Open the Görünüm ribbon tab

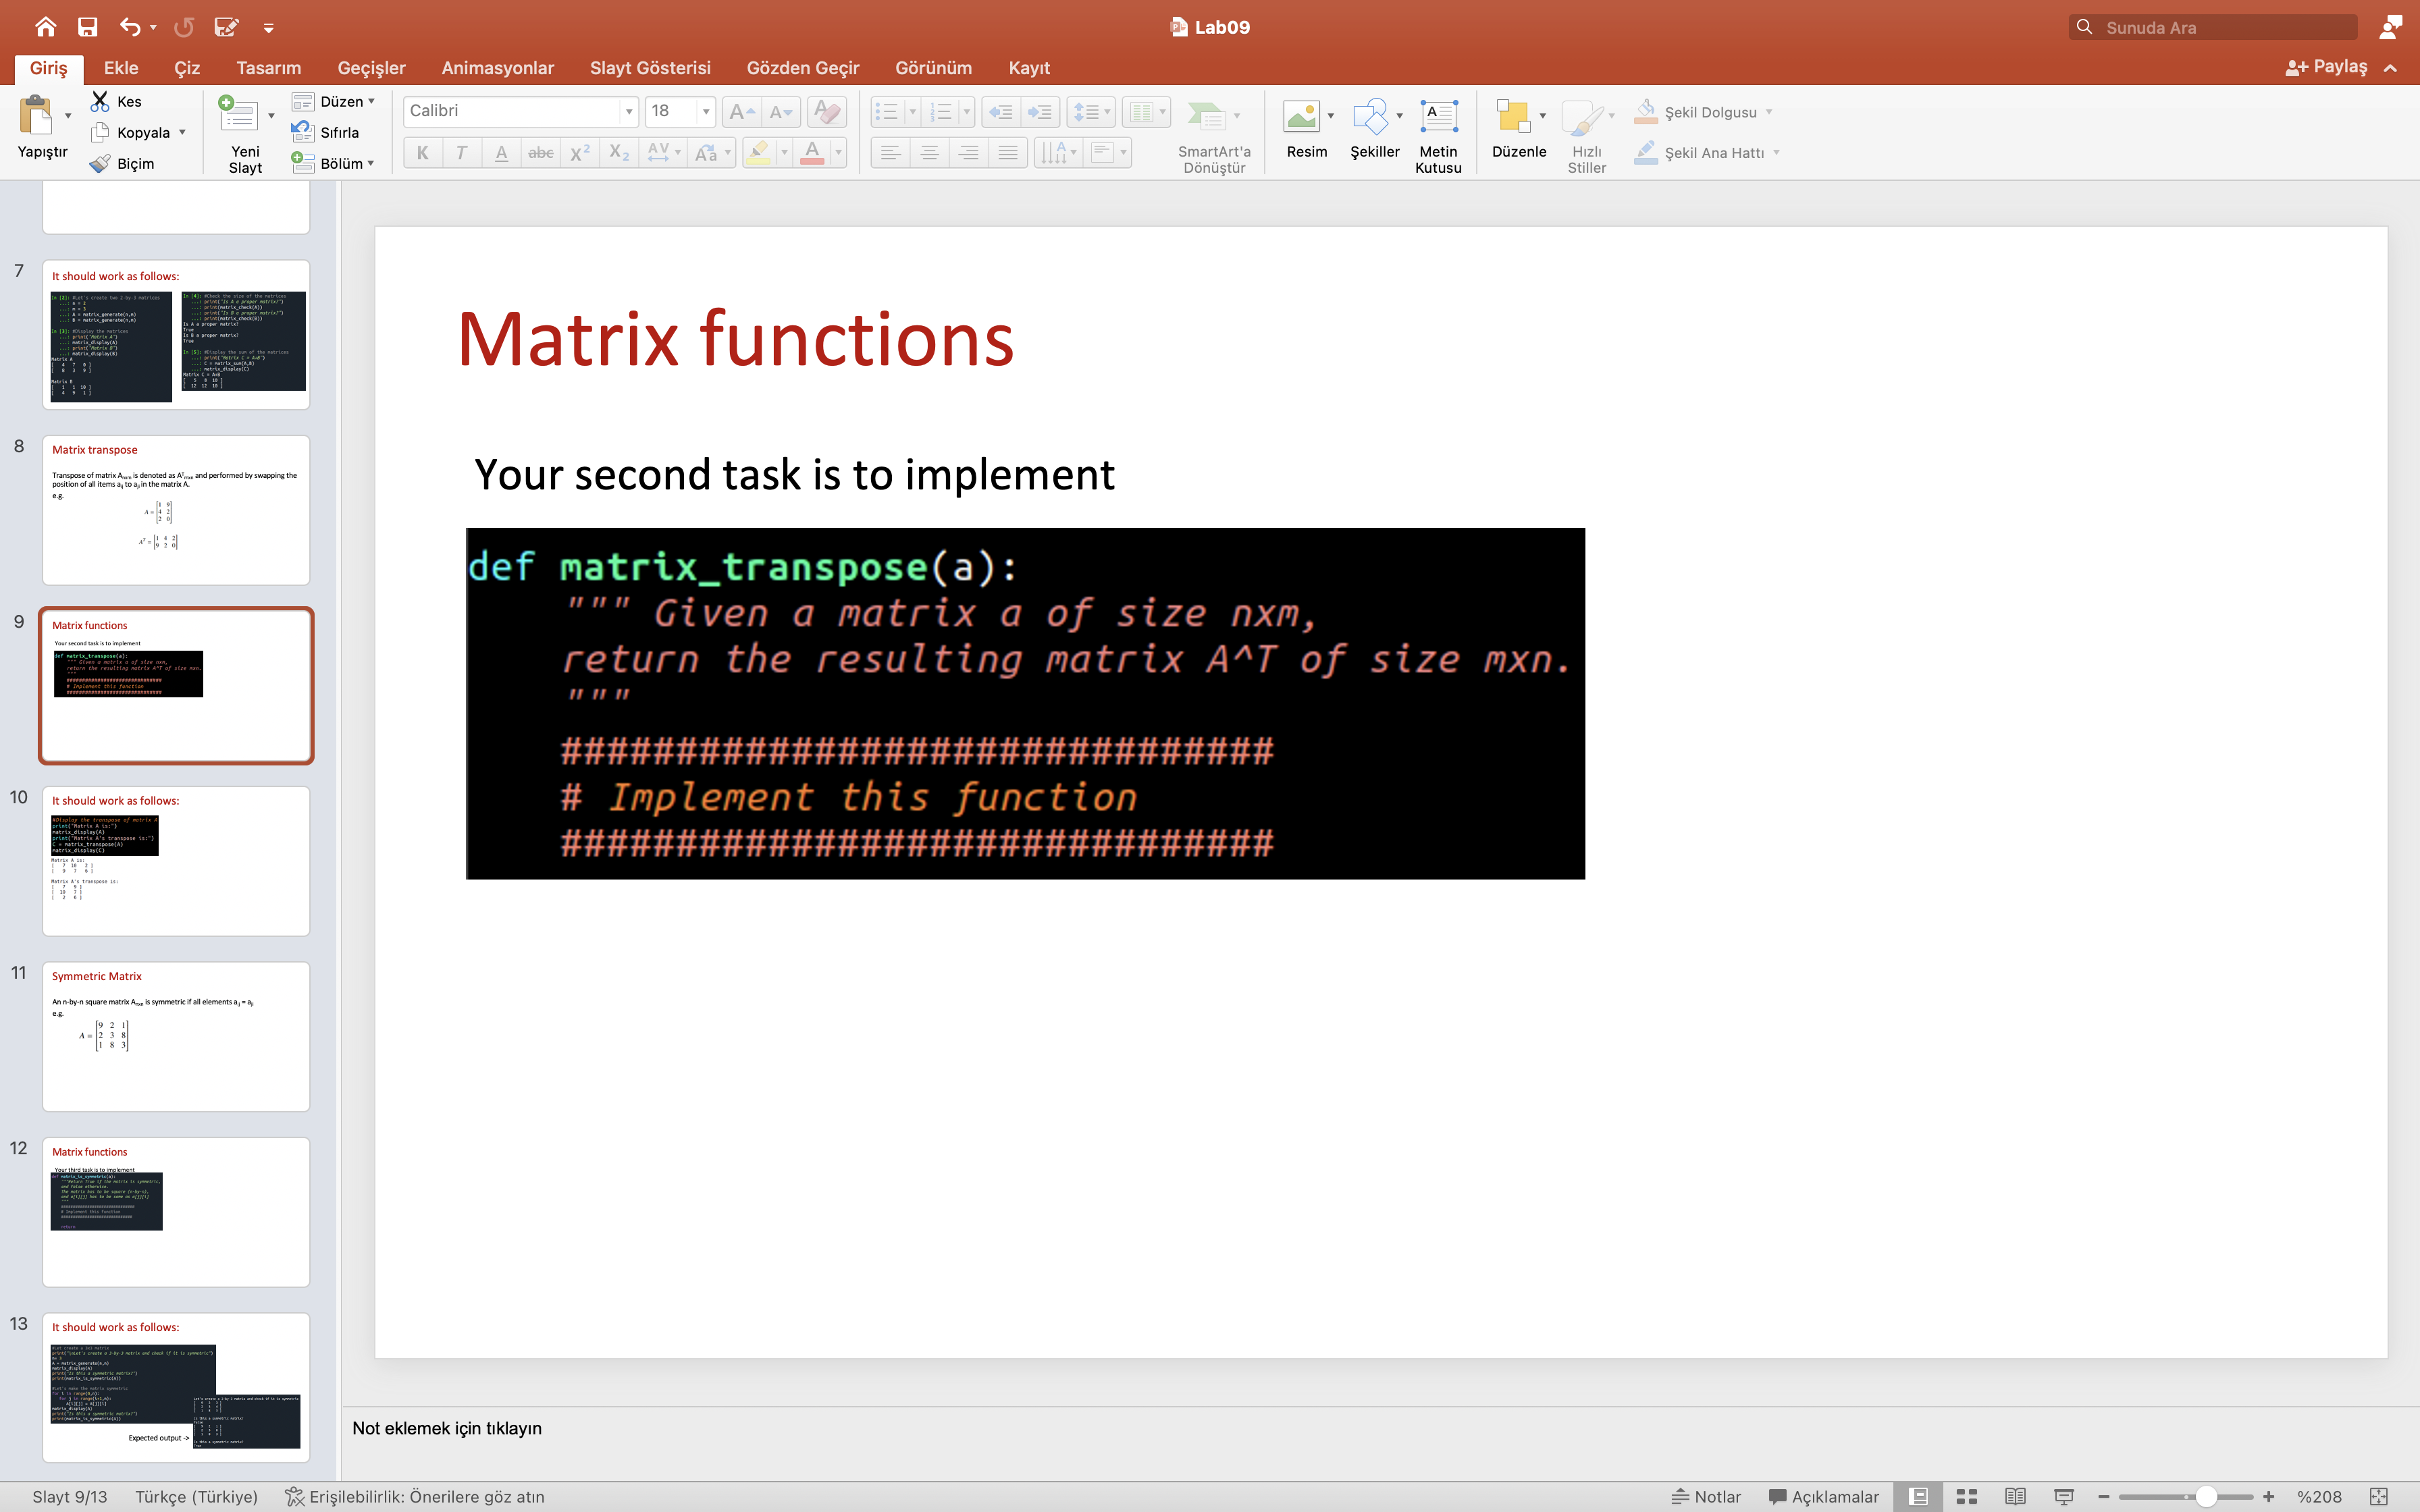933,67
